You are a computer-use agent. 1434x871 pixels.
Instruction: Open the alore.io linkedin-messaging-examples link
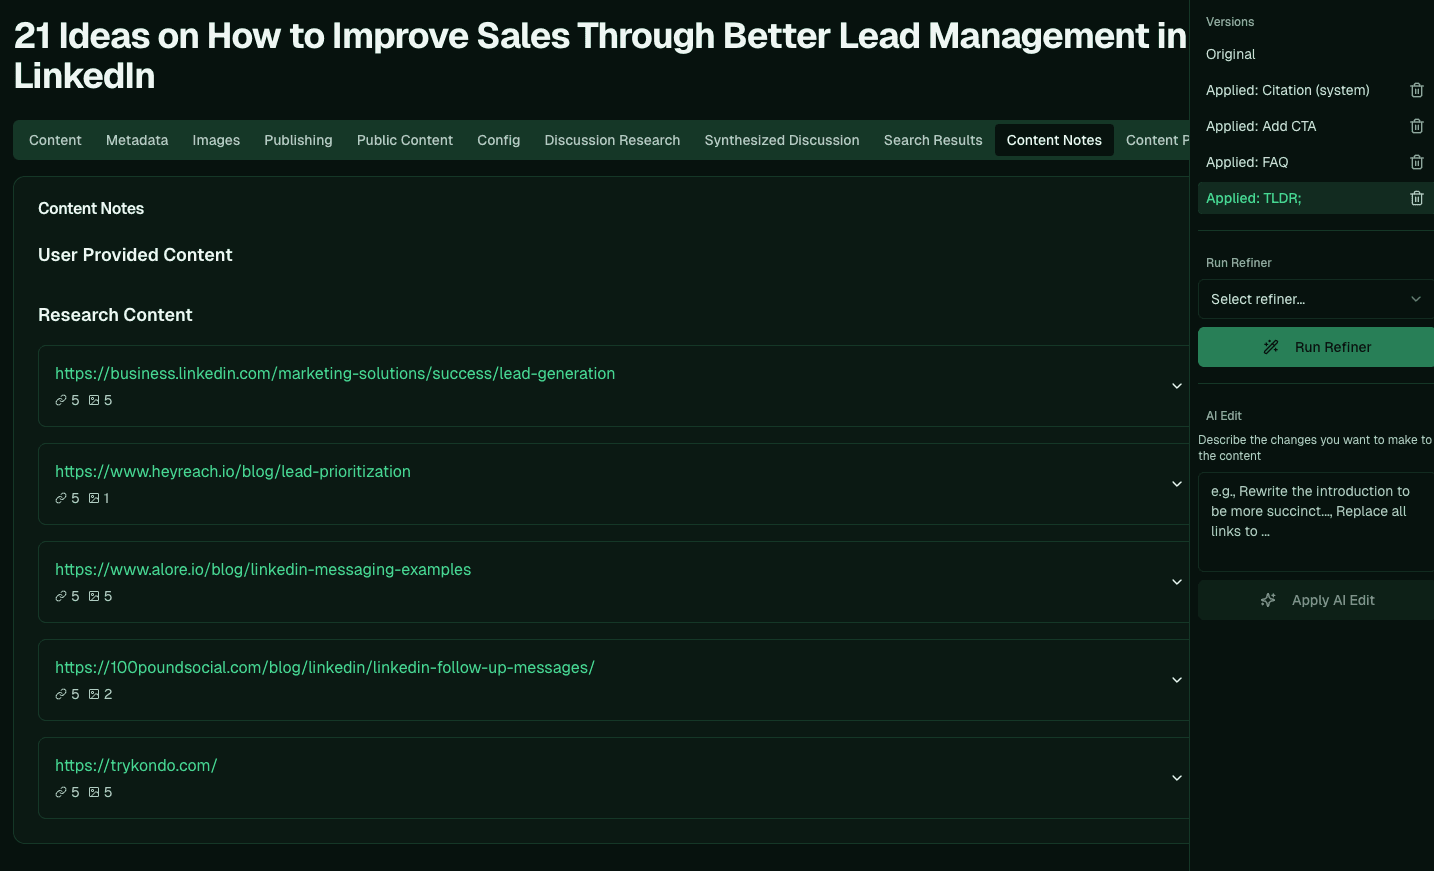pyautogui.click(x=263, y=569)
